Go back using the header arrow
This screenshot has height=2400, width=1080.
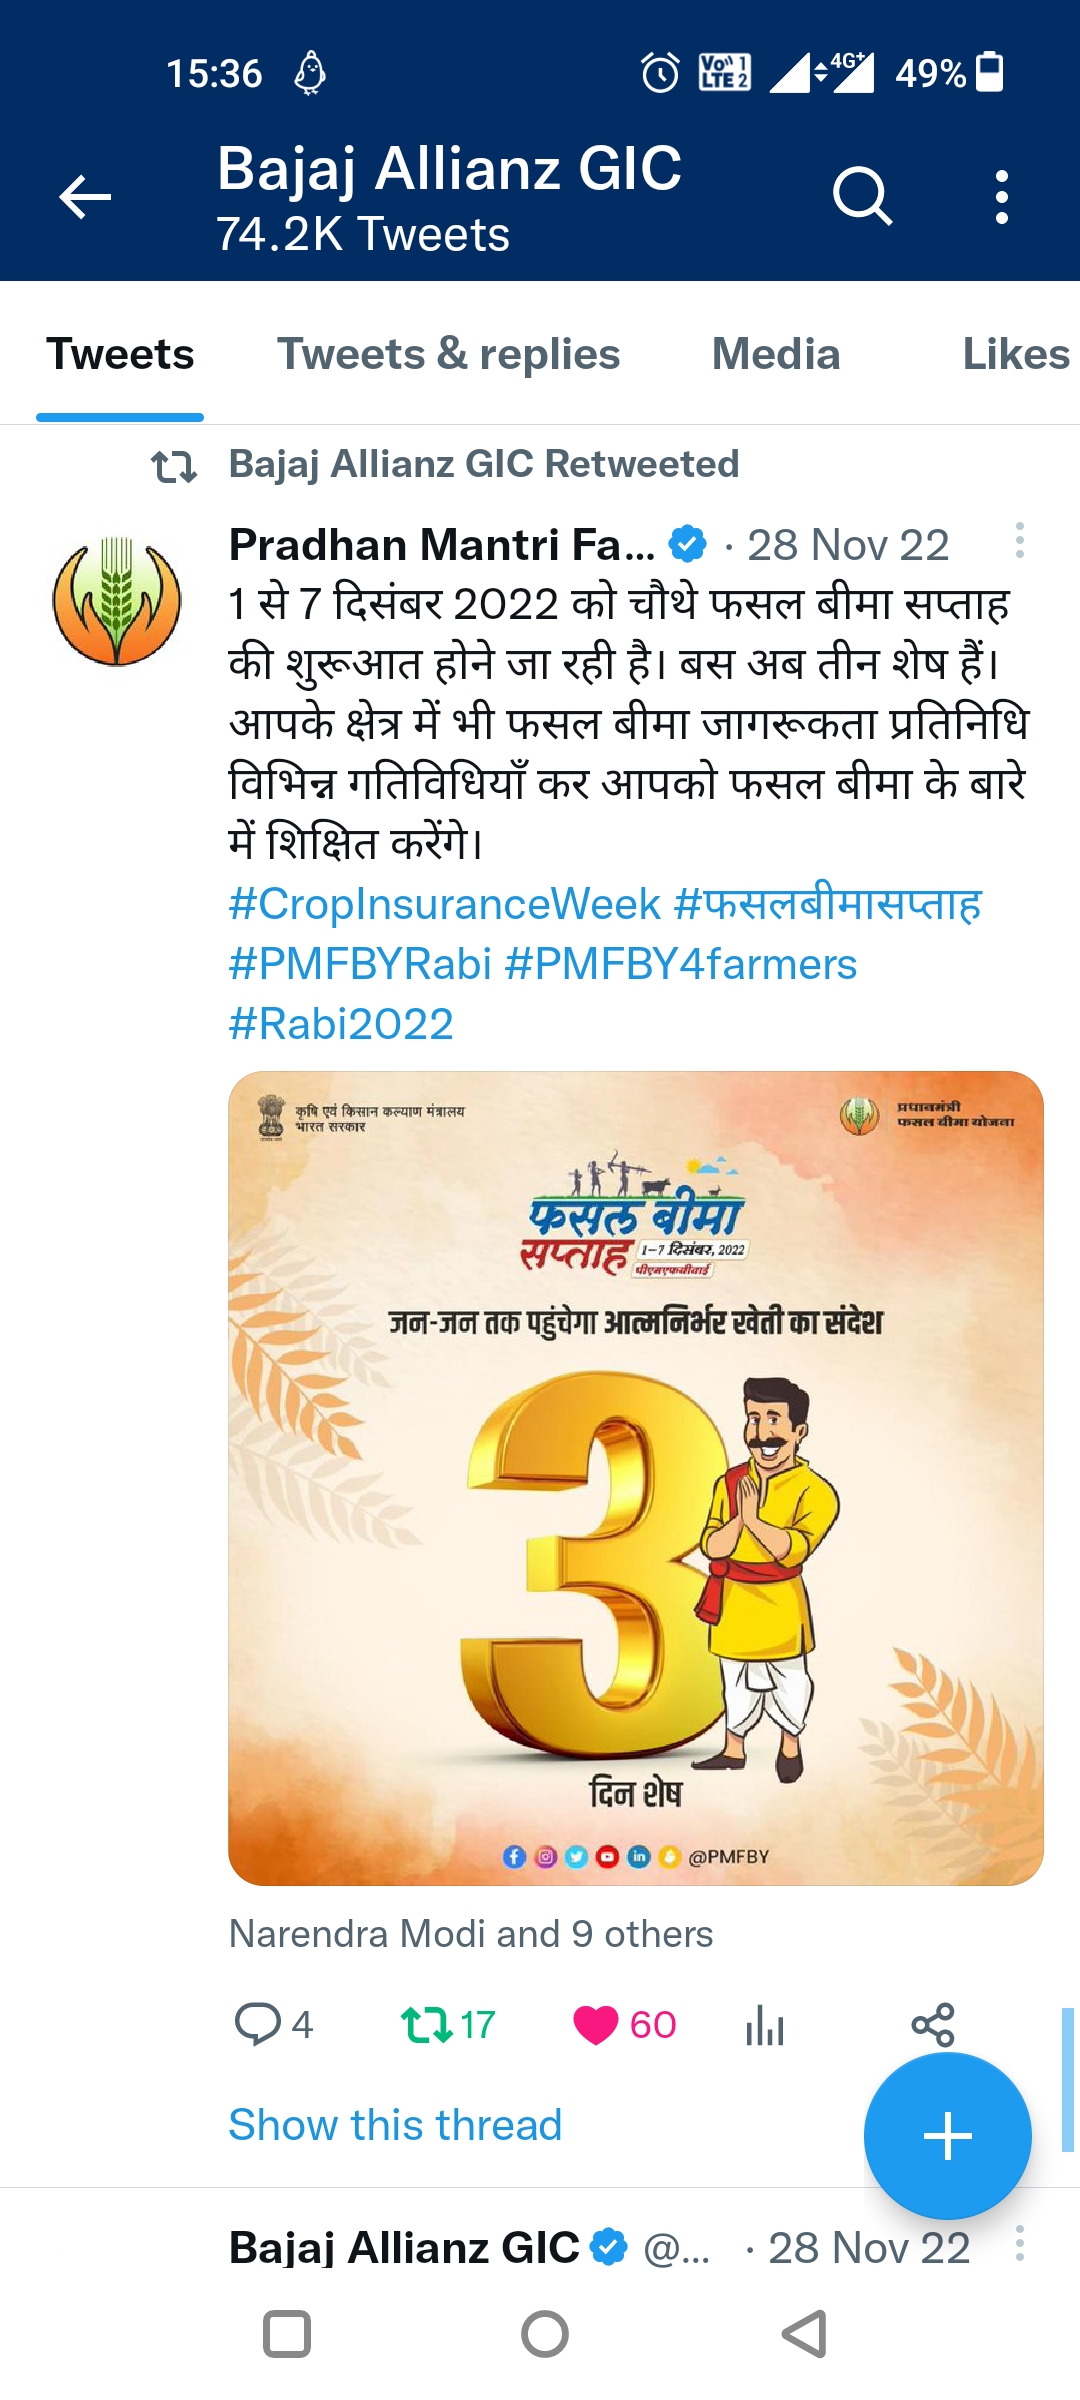pos(85,196)
